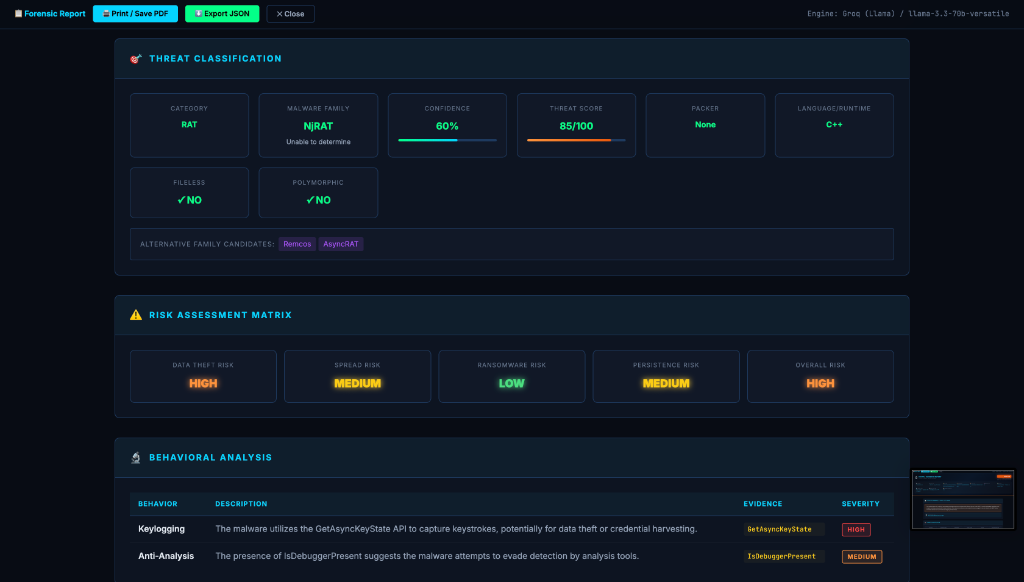This screenshot has height=582, width=1024.
Task: Click the IsDebuggerPresent evidence tag
Action: (784, 557)
